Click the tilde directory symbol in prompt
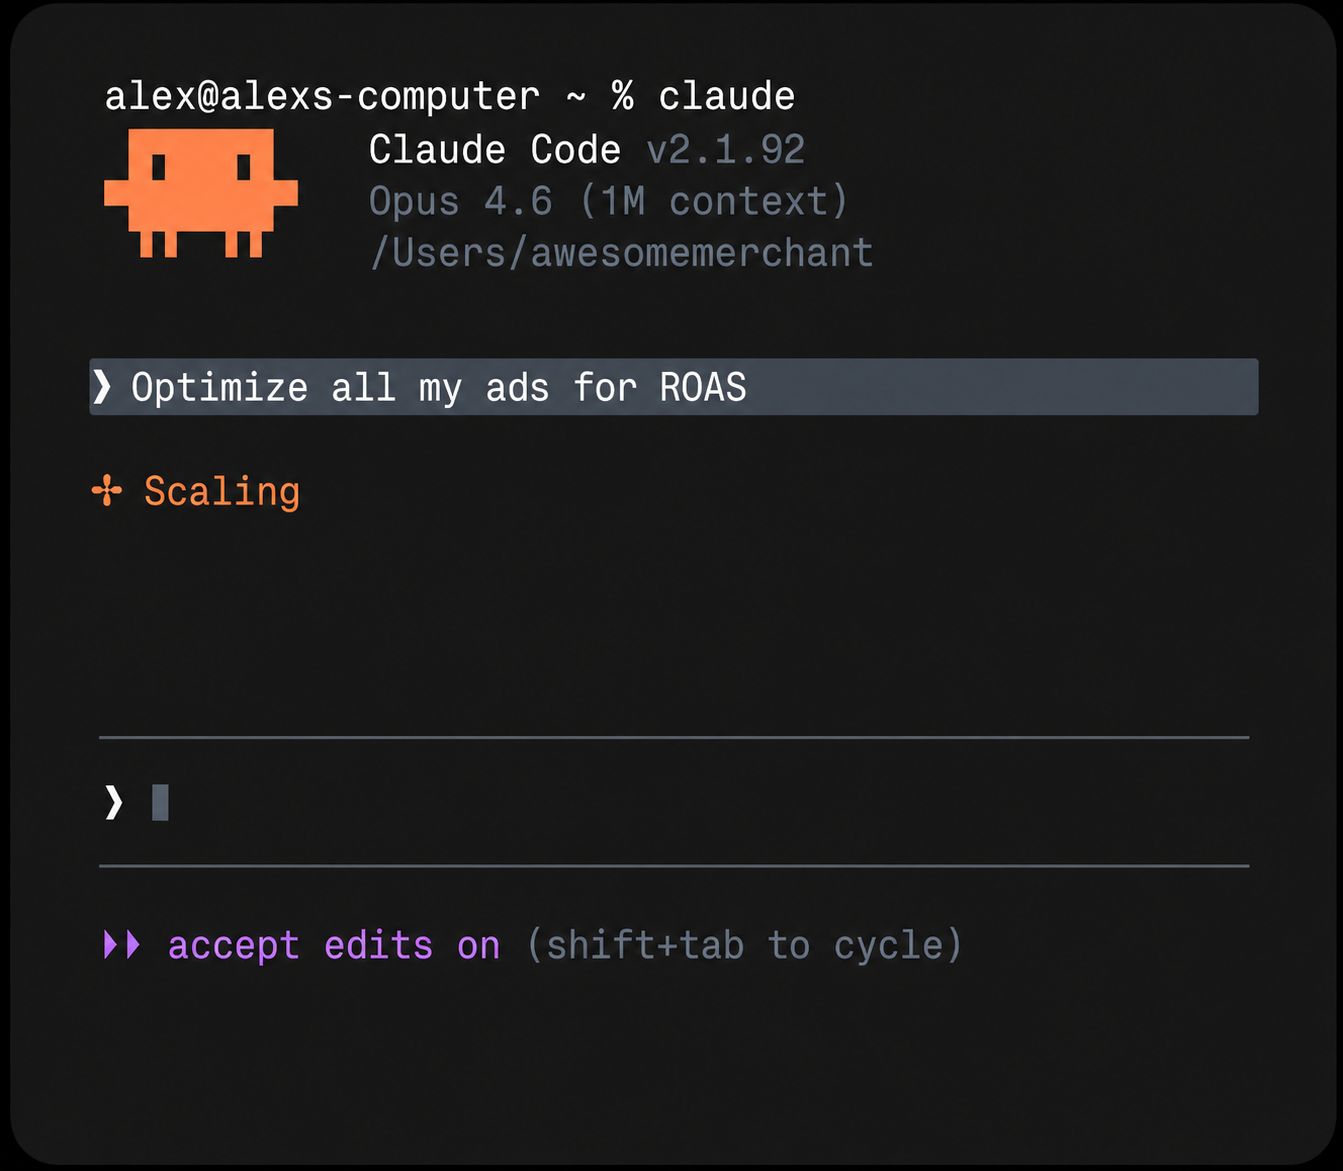 click(x=576, y=97)
